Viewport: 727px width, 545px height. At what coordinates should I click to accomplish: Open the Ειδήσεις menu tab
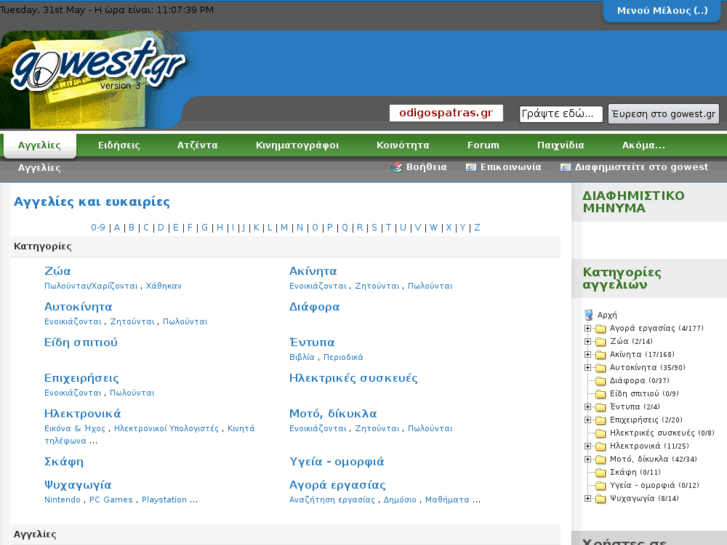coord(119,145)
